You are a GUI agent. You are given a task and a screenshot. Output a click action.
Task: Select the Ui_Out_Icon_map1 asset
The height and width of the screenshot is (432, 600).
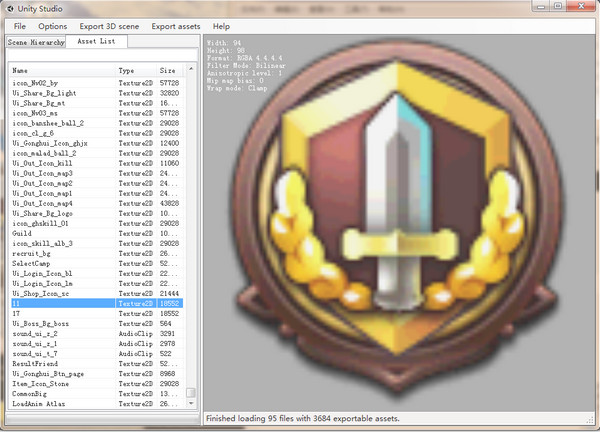tap(97, 193)
